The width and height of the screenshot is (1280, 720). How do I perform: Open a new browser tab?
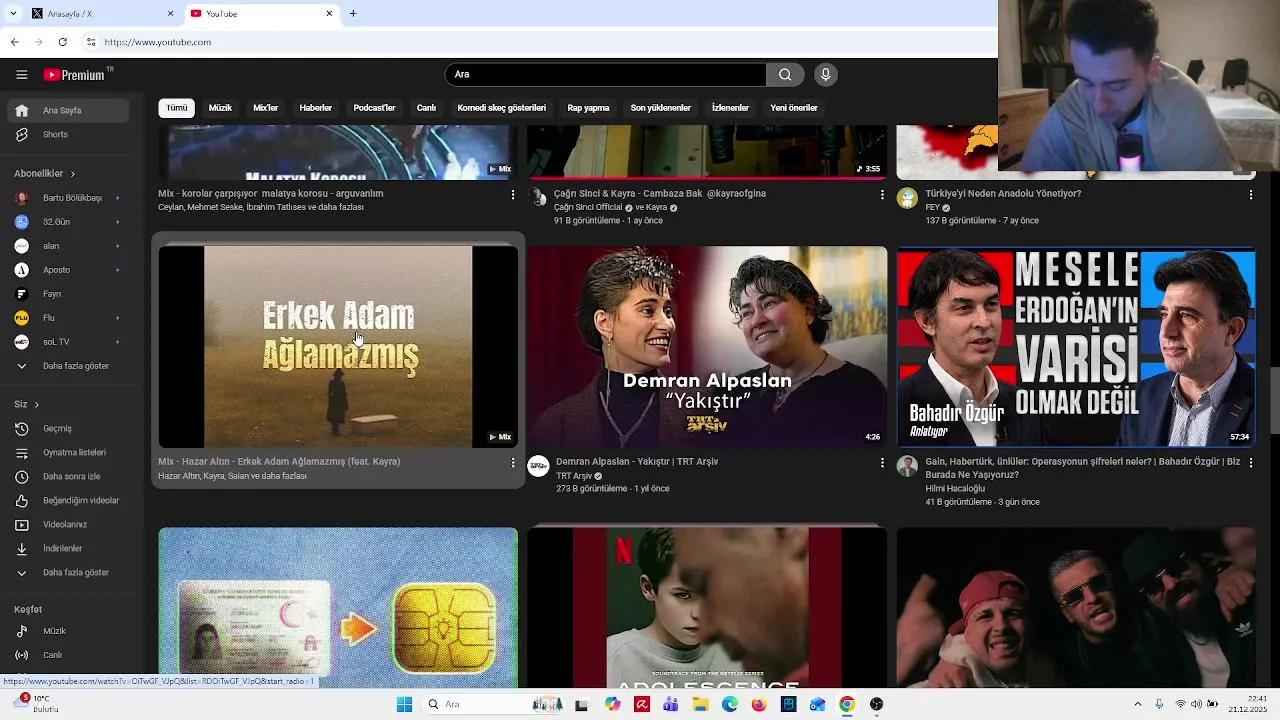[x=353, y=14]
